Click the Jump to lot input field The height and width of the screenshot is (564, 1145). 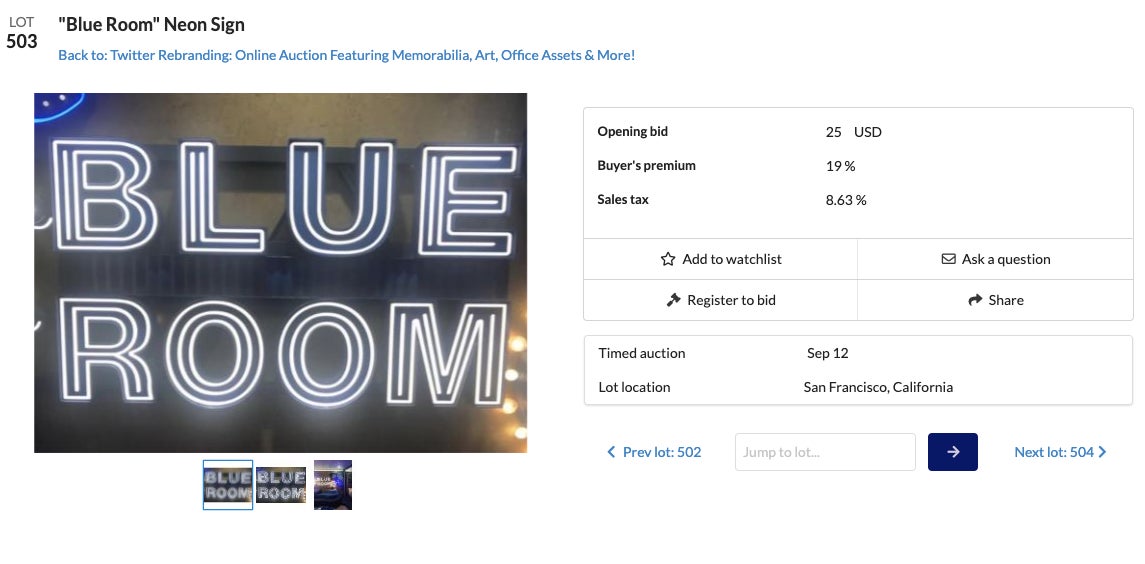click(x=825, y=452)
